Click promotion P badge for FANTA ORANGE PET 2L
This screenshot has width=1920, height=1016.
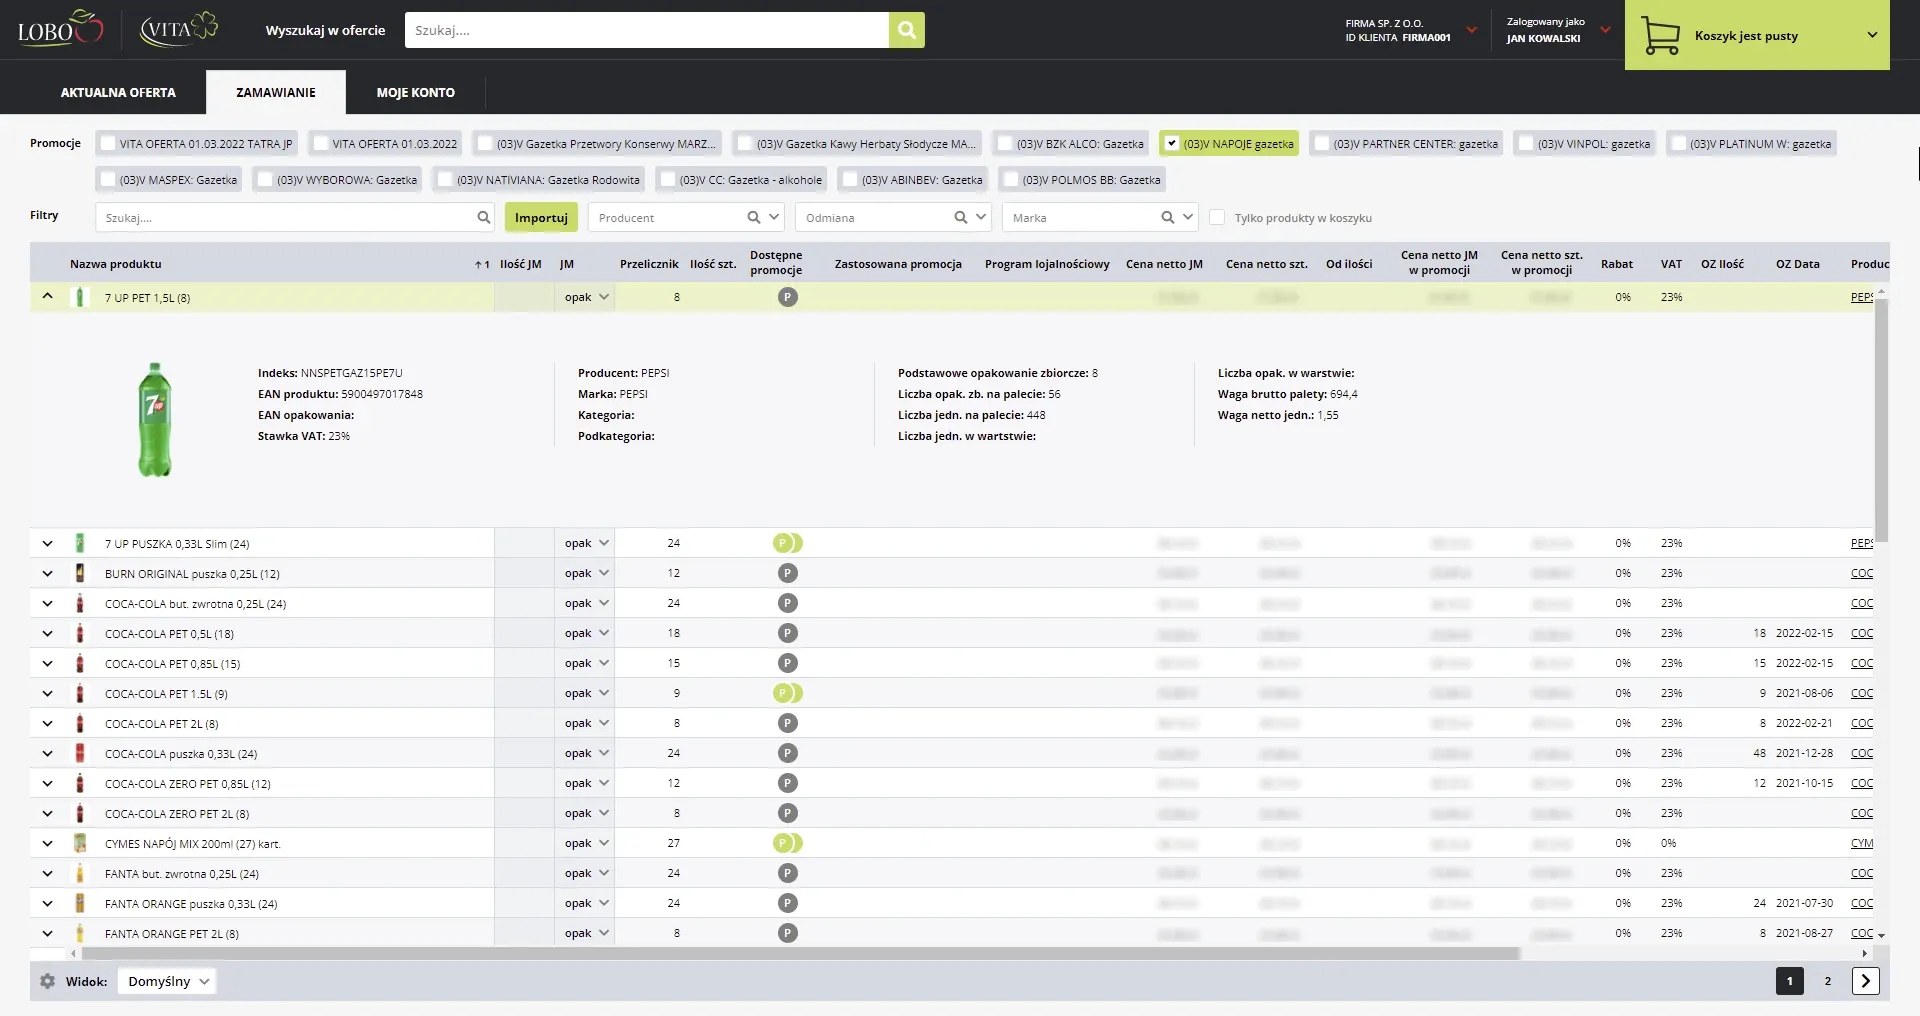[788, 933]
